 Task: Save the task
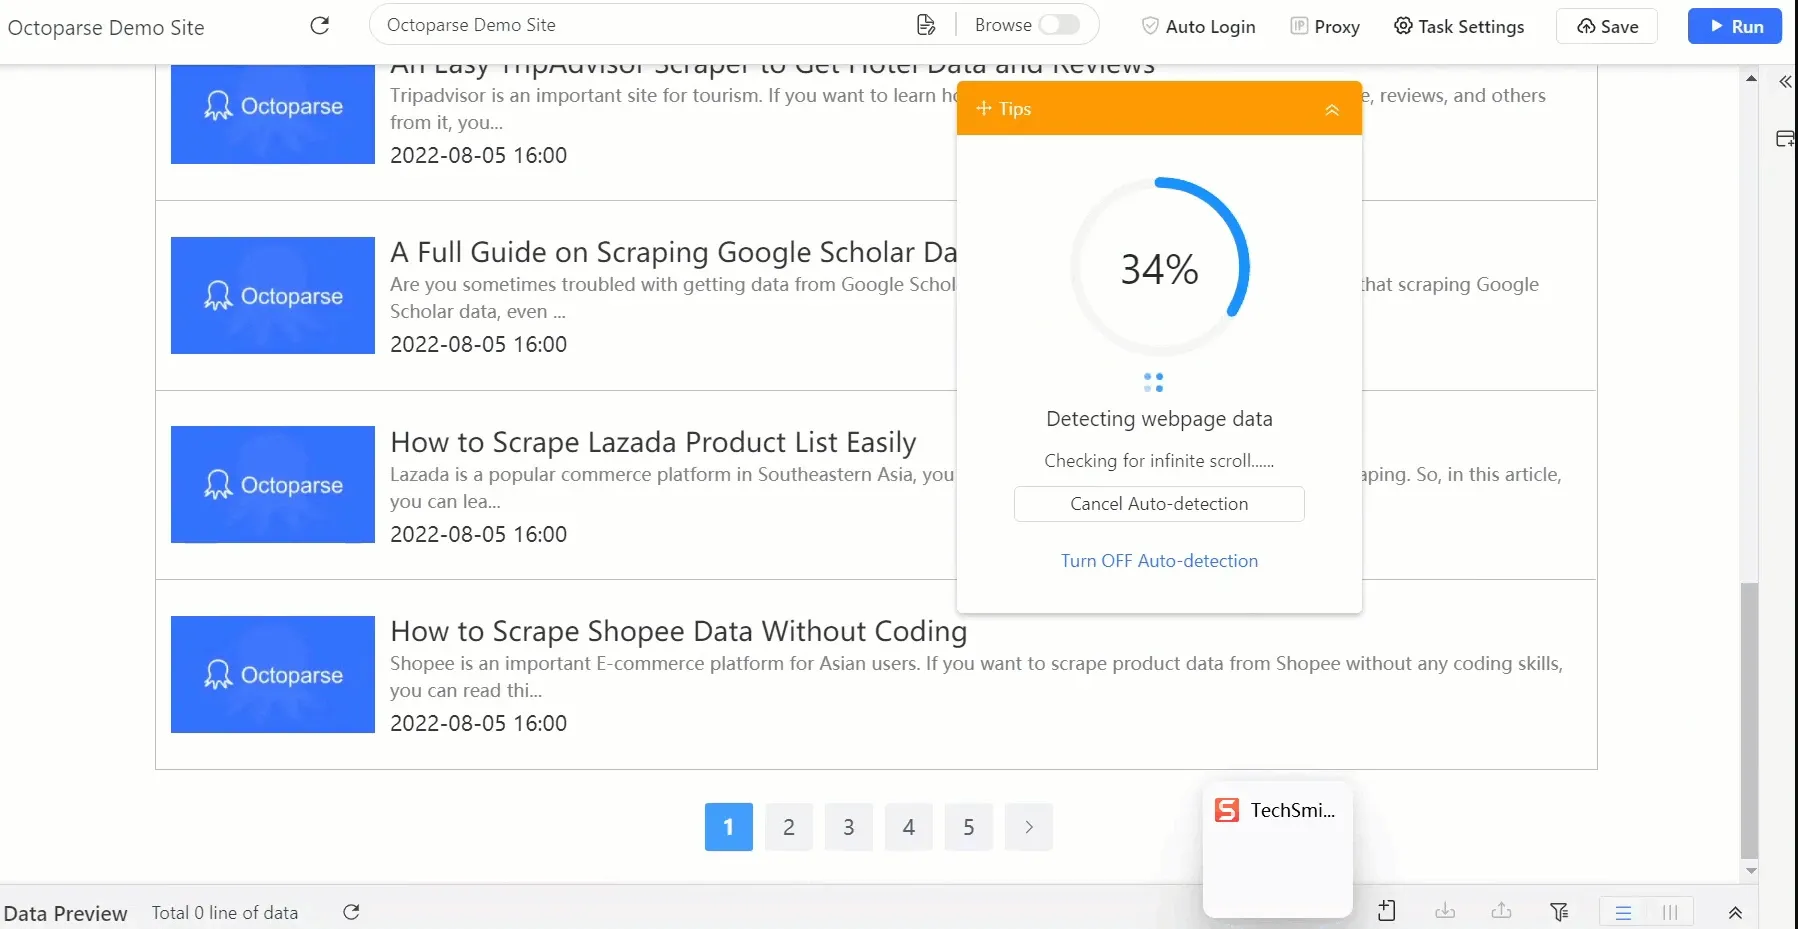pyautogui.click(x=1607, y=27)
